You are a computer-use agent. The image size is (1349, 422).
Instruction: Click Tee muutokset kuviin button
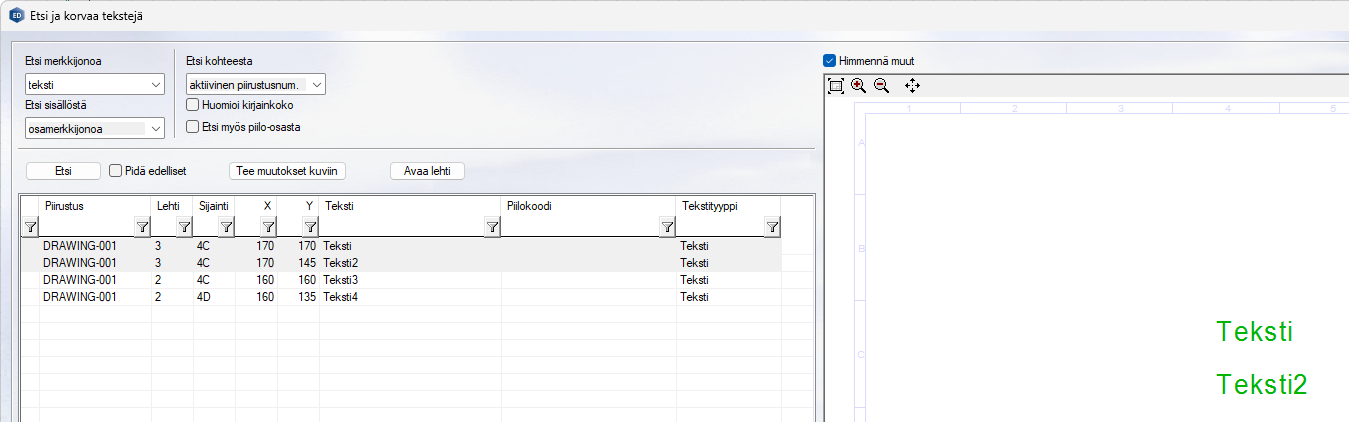pos(288,171)
